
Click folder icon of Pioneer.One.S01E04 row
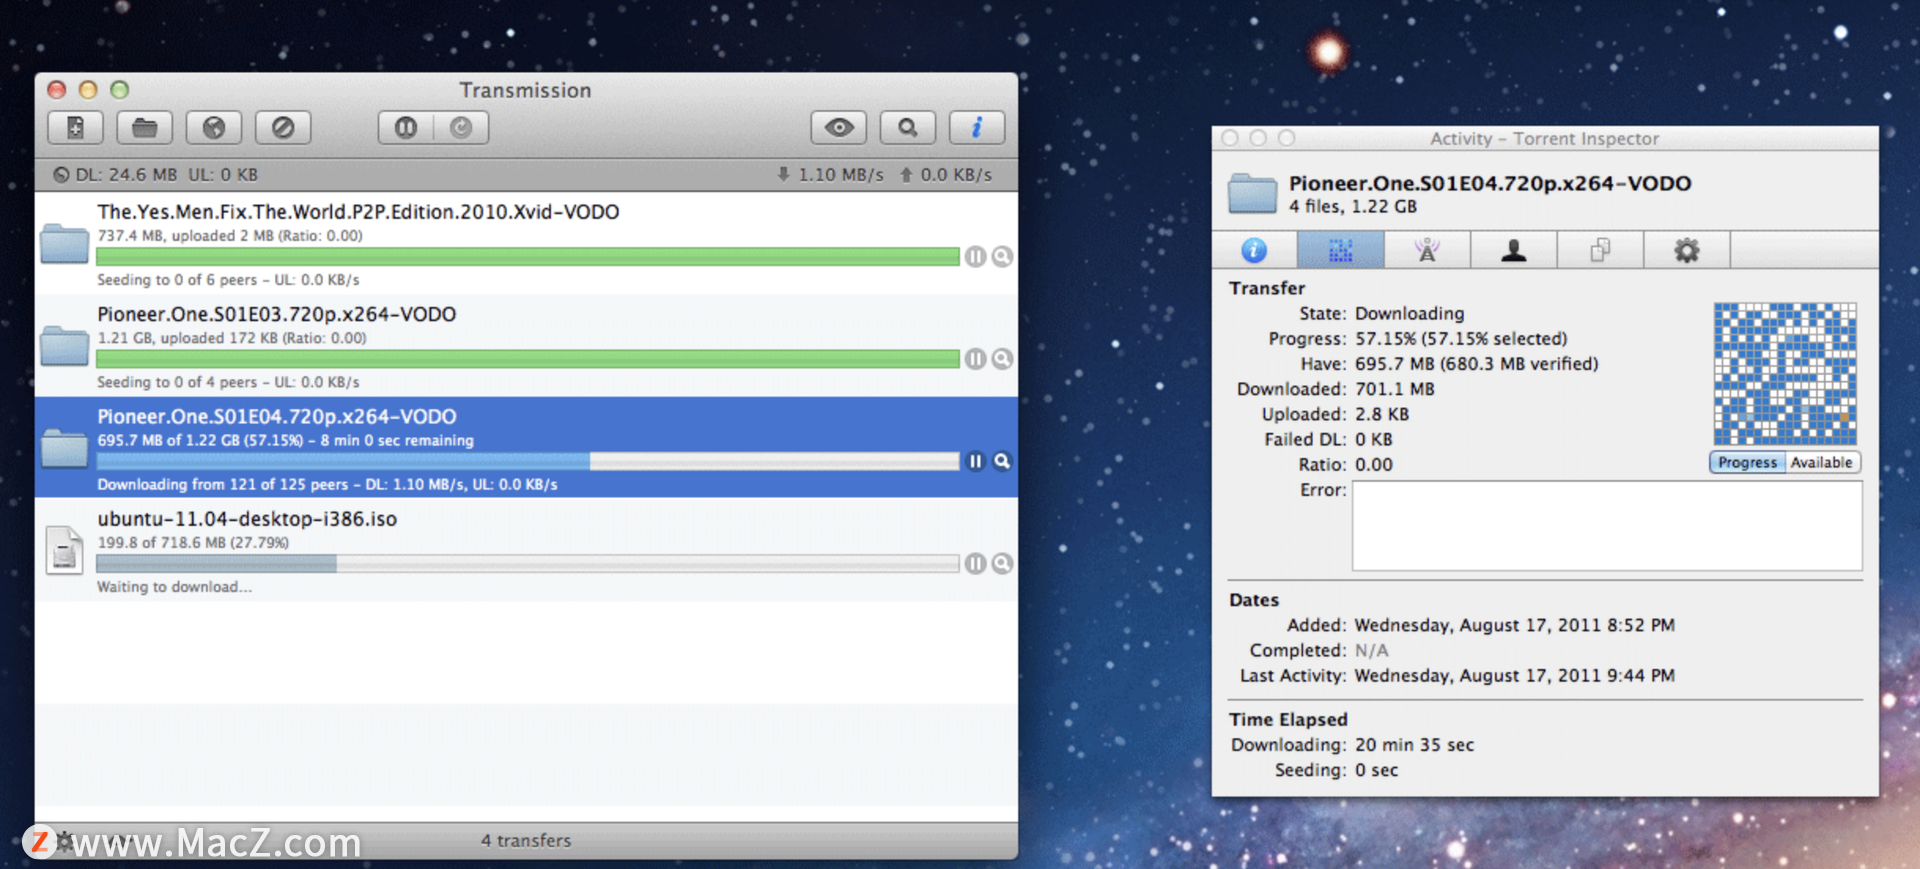coord(65,448)
